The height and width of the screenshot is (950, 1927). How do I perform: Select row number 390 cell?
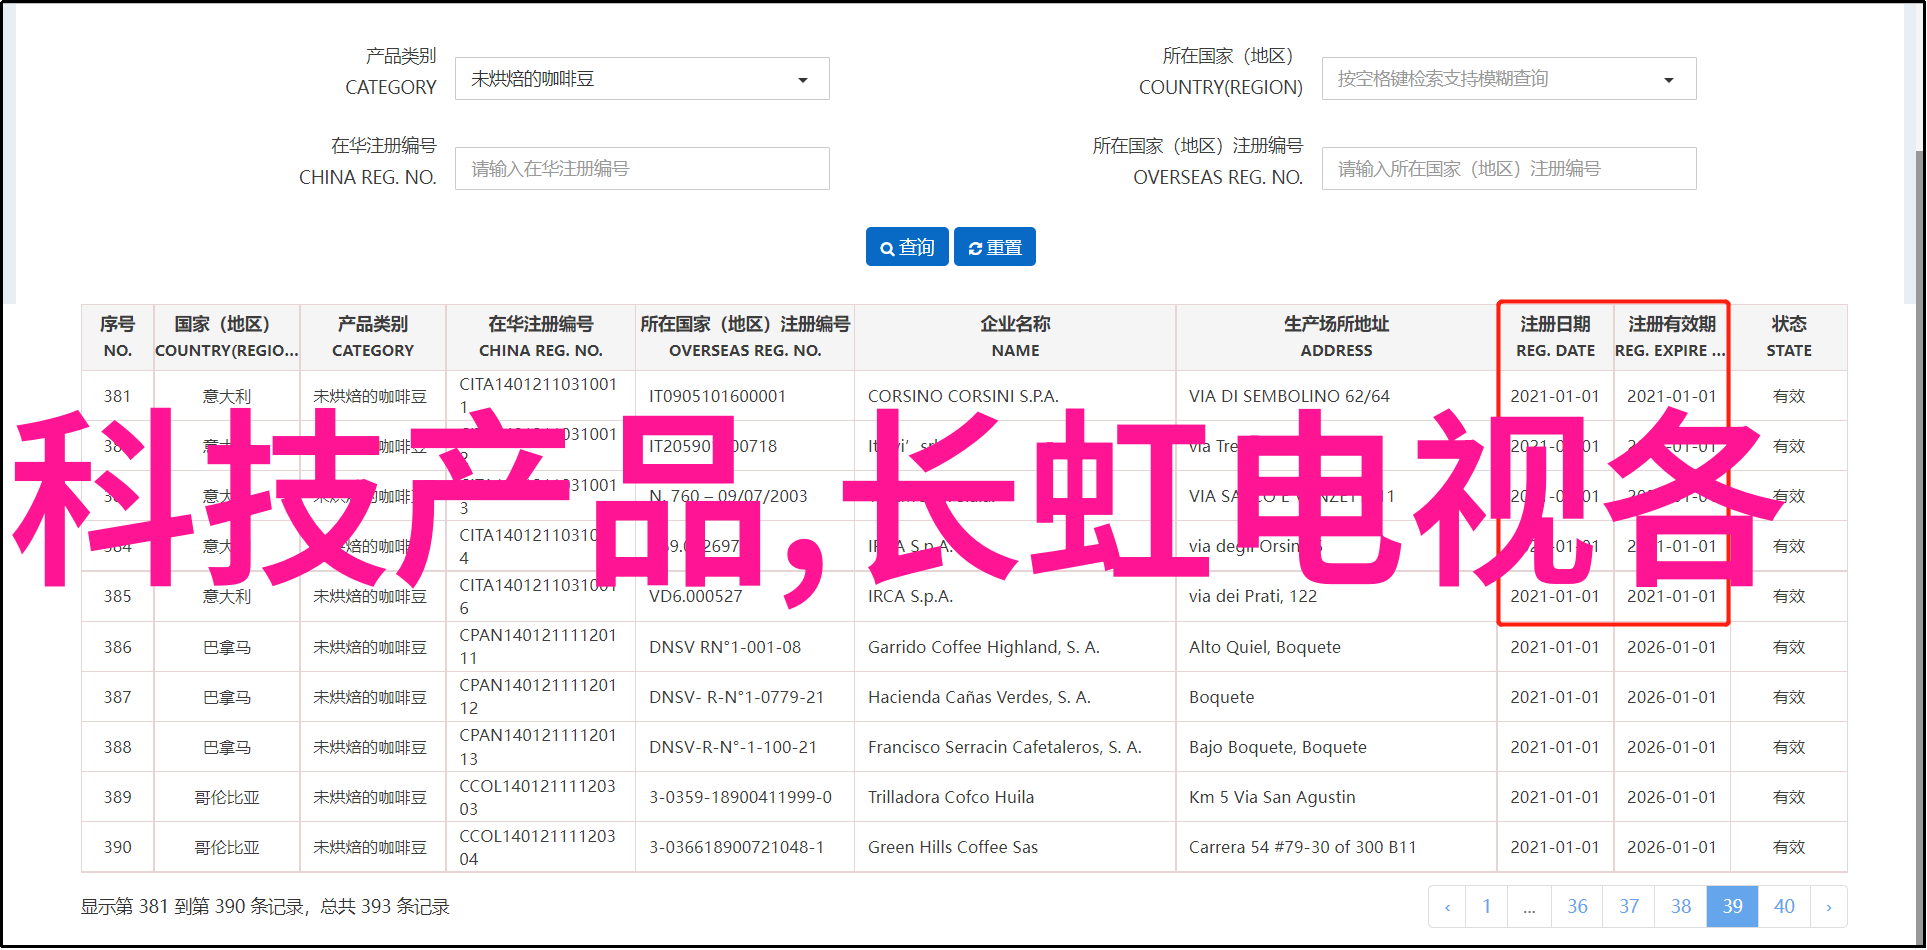tap(118, 847)
